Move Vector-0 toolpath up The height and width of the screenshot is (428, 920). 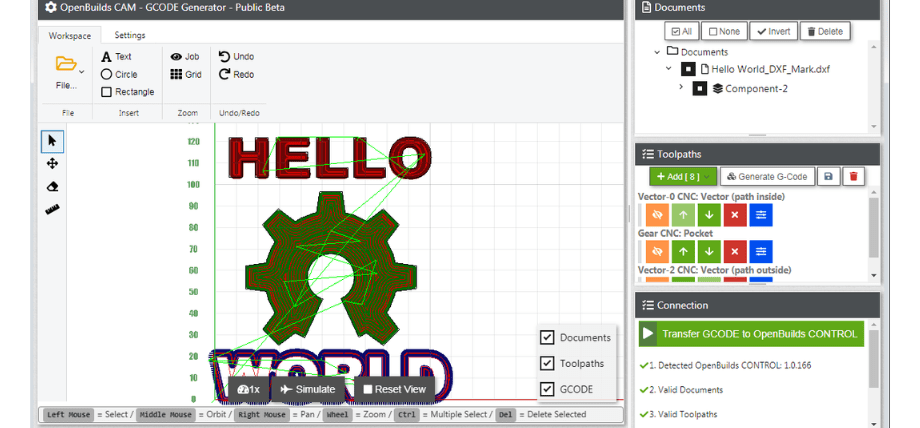click(x=683, y=215)
